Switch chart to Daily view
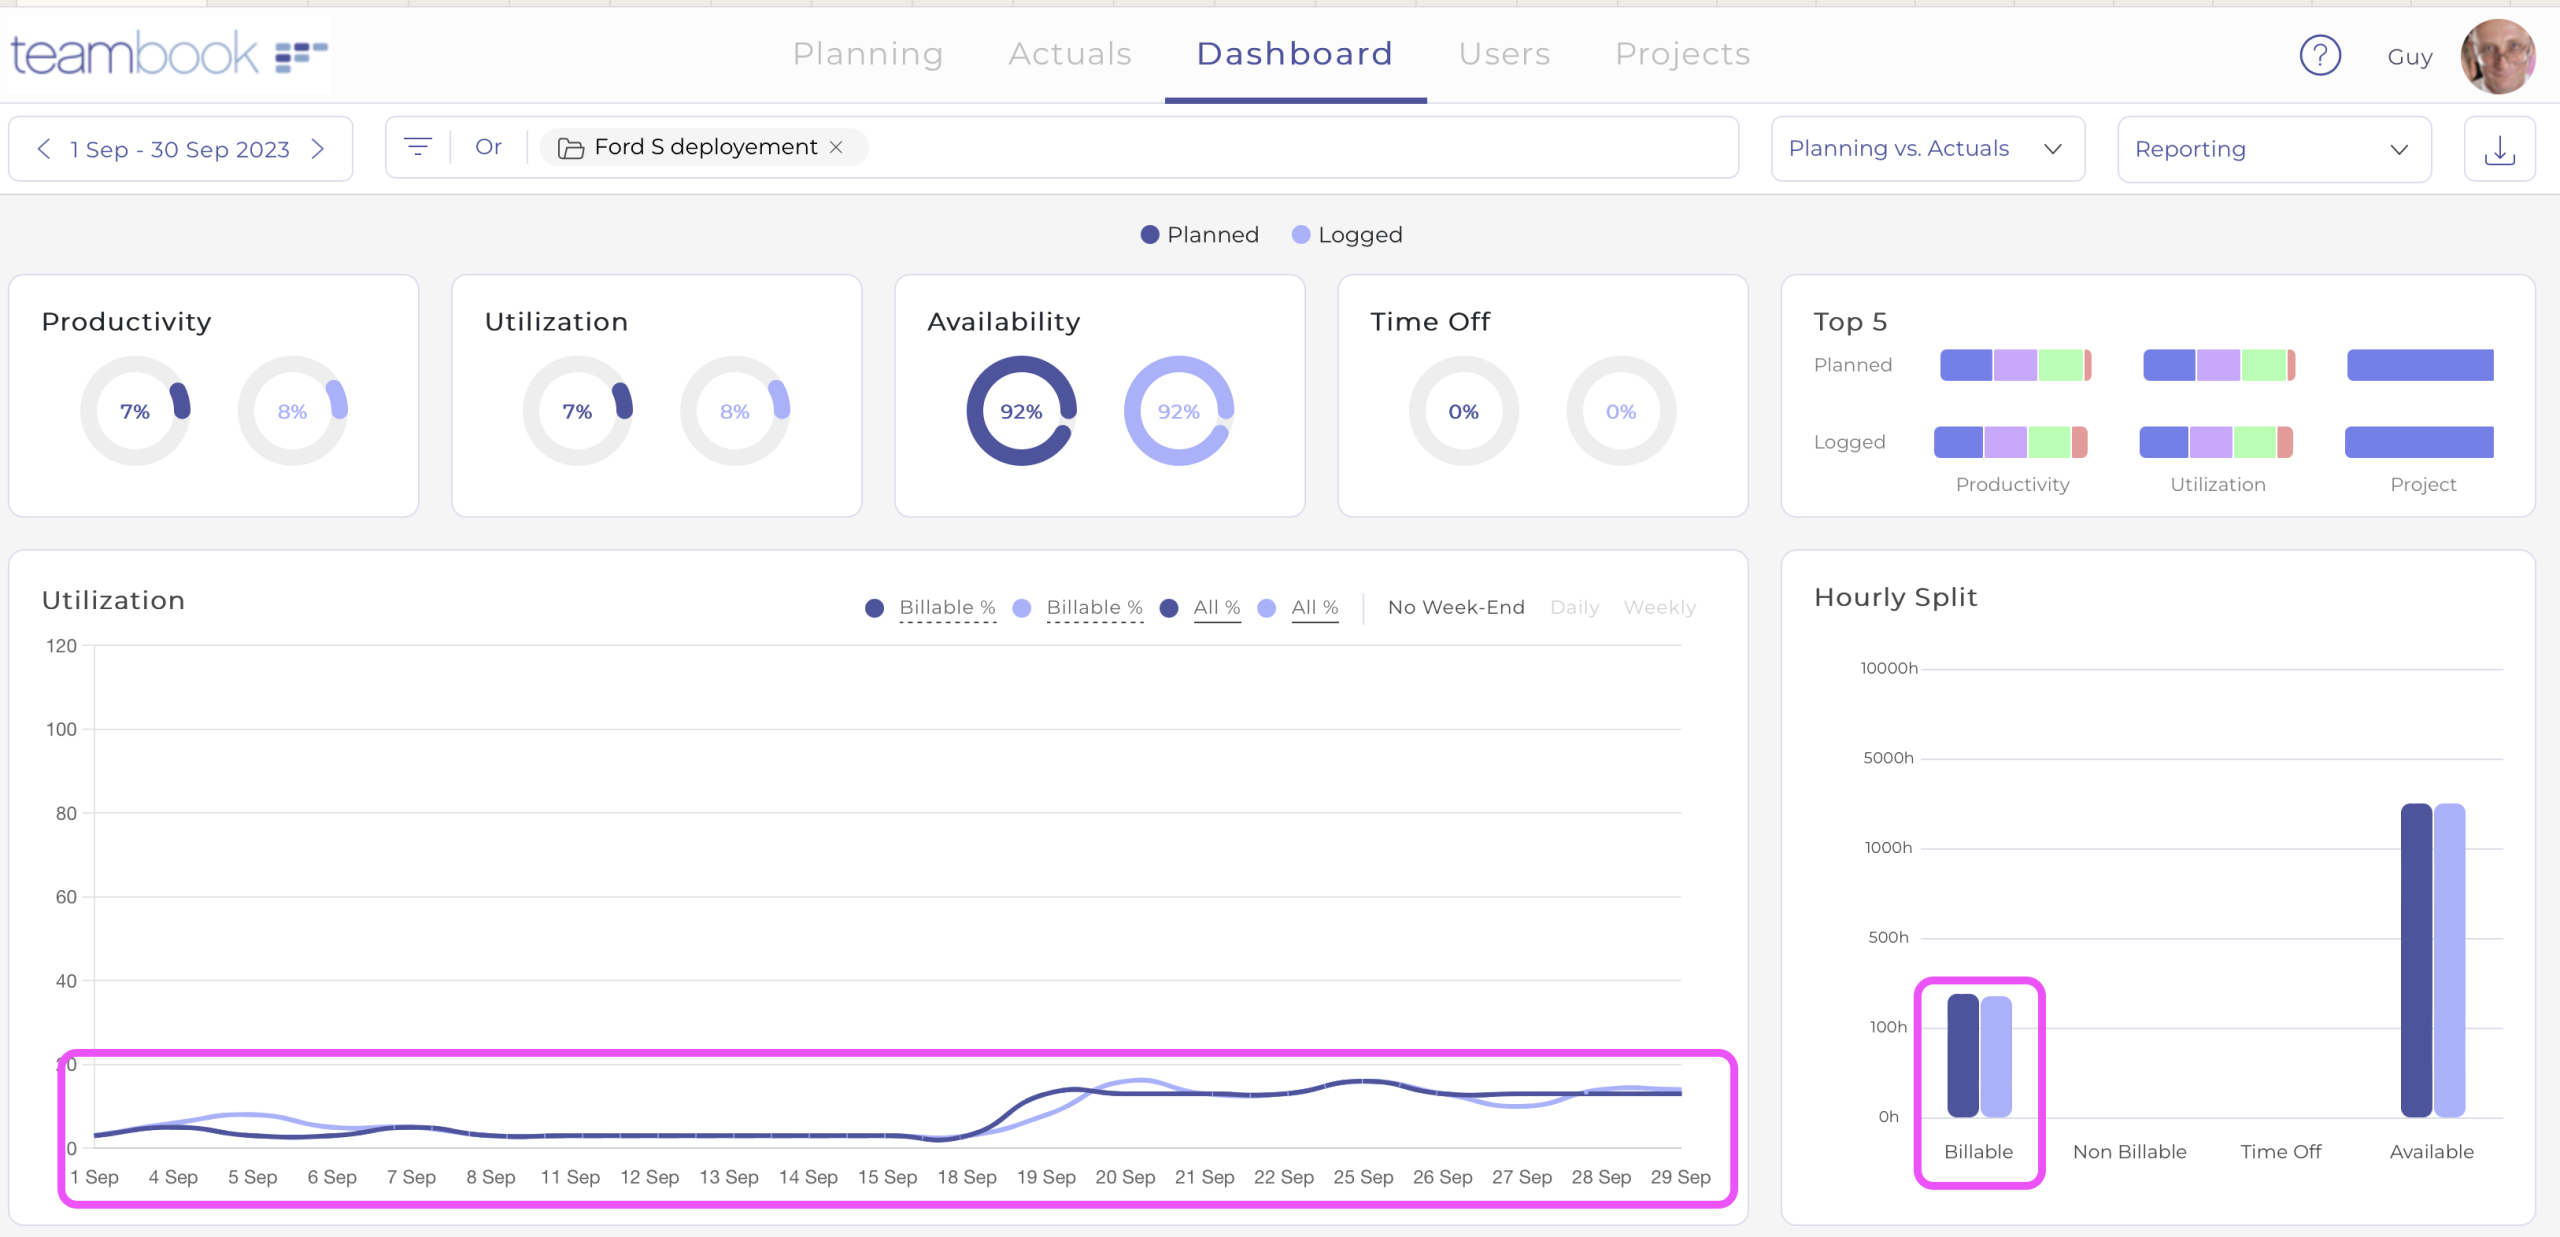Image resolution: width=2560 pixels, height=1237 pixels. coord(1574,607)
